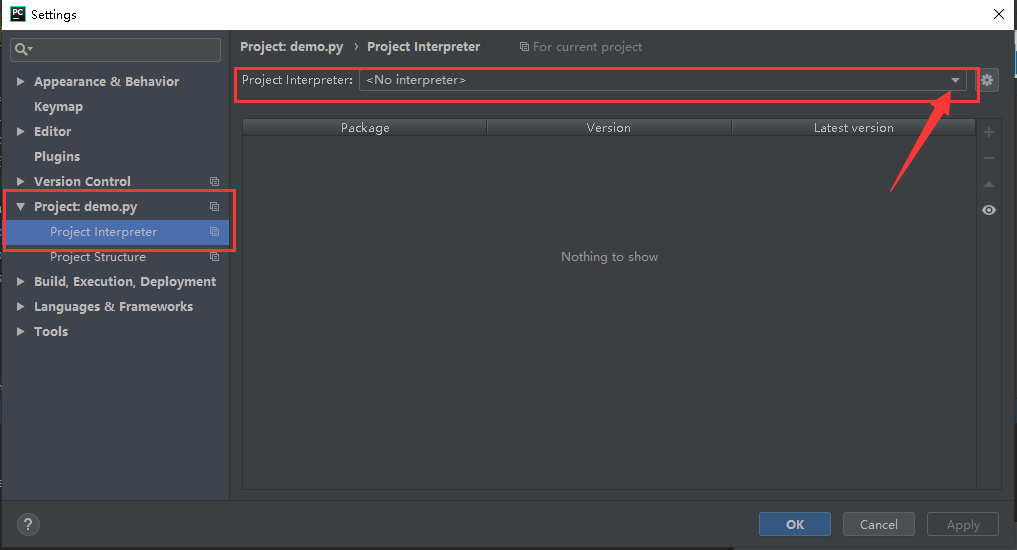Image resolution: width=1017 pixels, height=550 pixels.
Task: Expand the Tools section
Action: pyautogui.click(x=20, y=331)
